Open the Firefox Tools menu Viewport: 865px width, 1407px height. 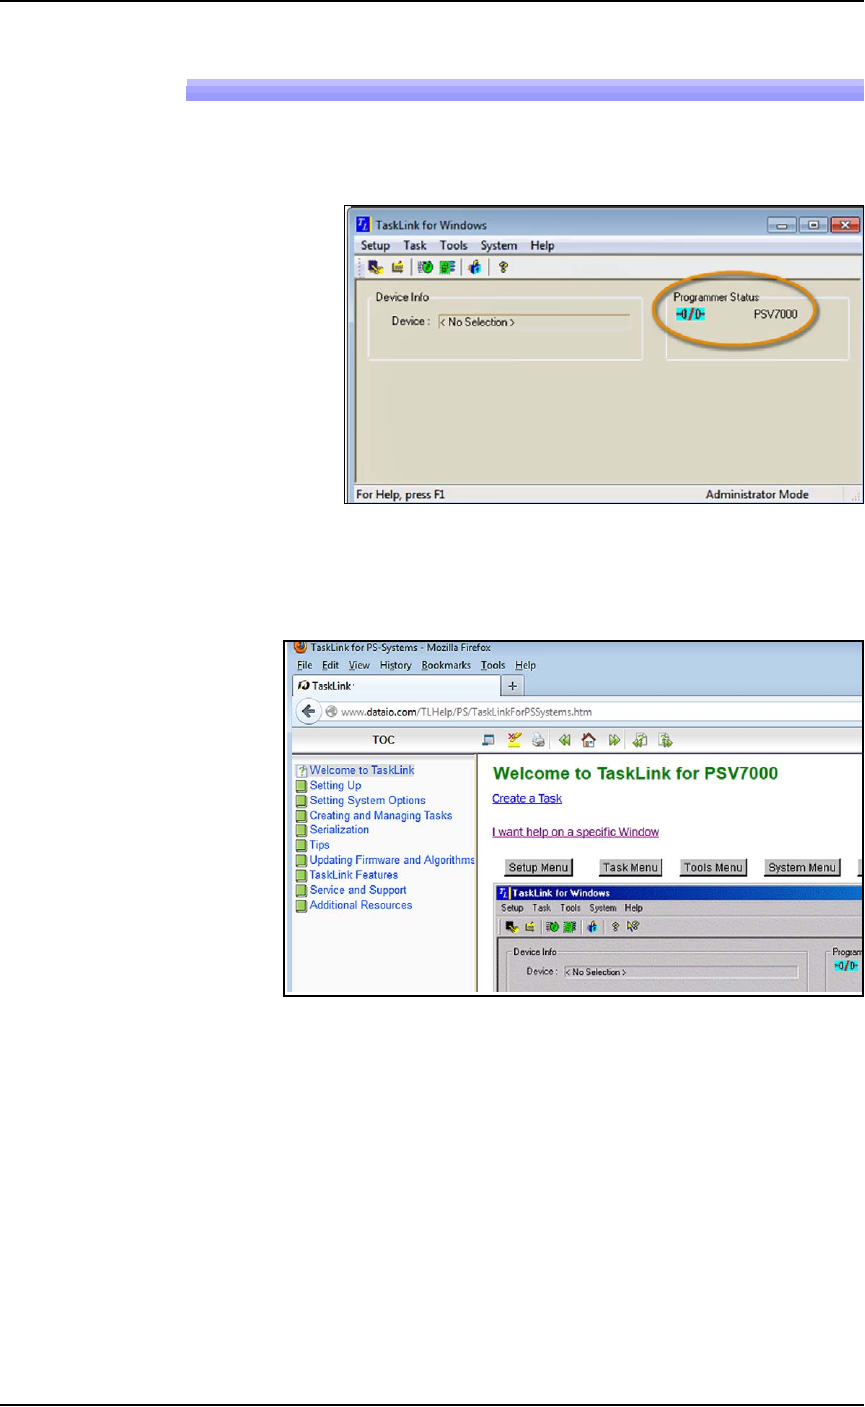(x=493, y=665)
